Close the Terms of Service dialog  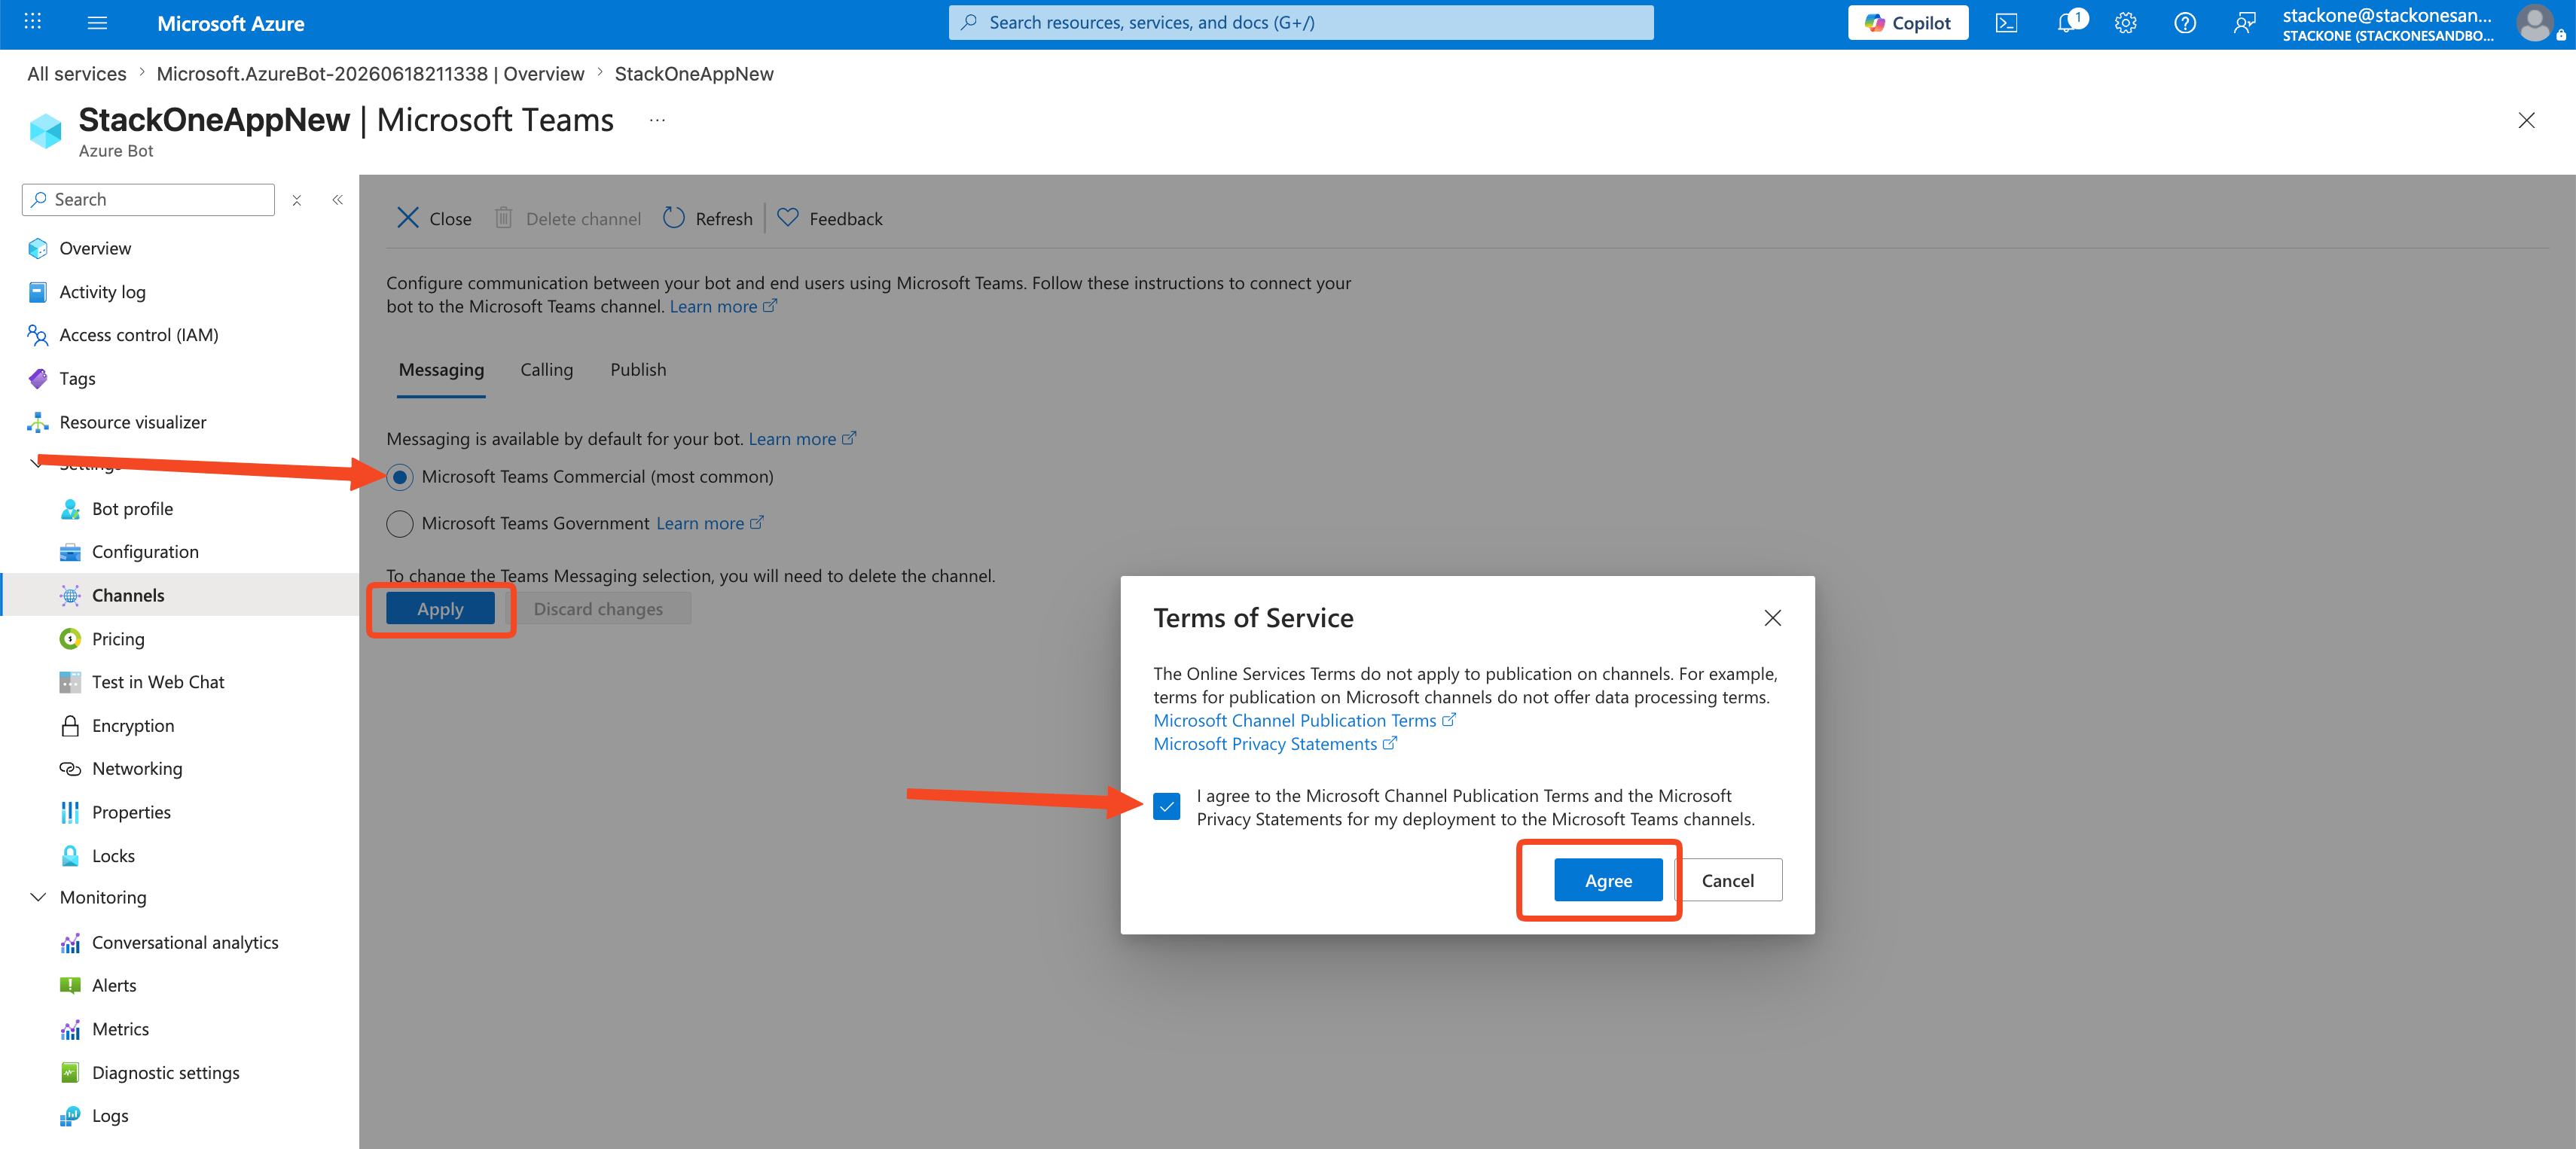(x=1773, y=618)
